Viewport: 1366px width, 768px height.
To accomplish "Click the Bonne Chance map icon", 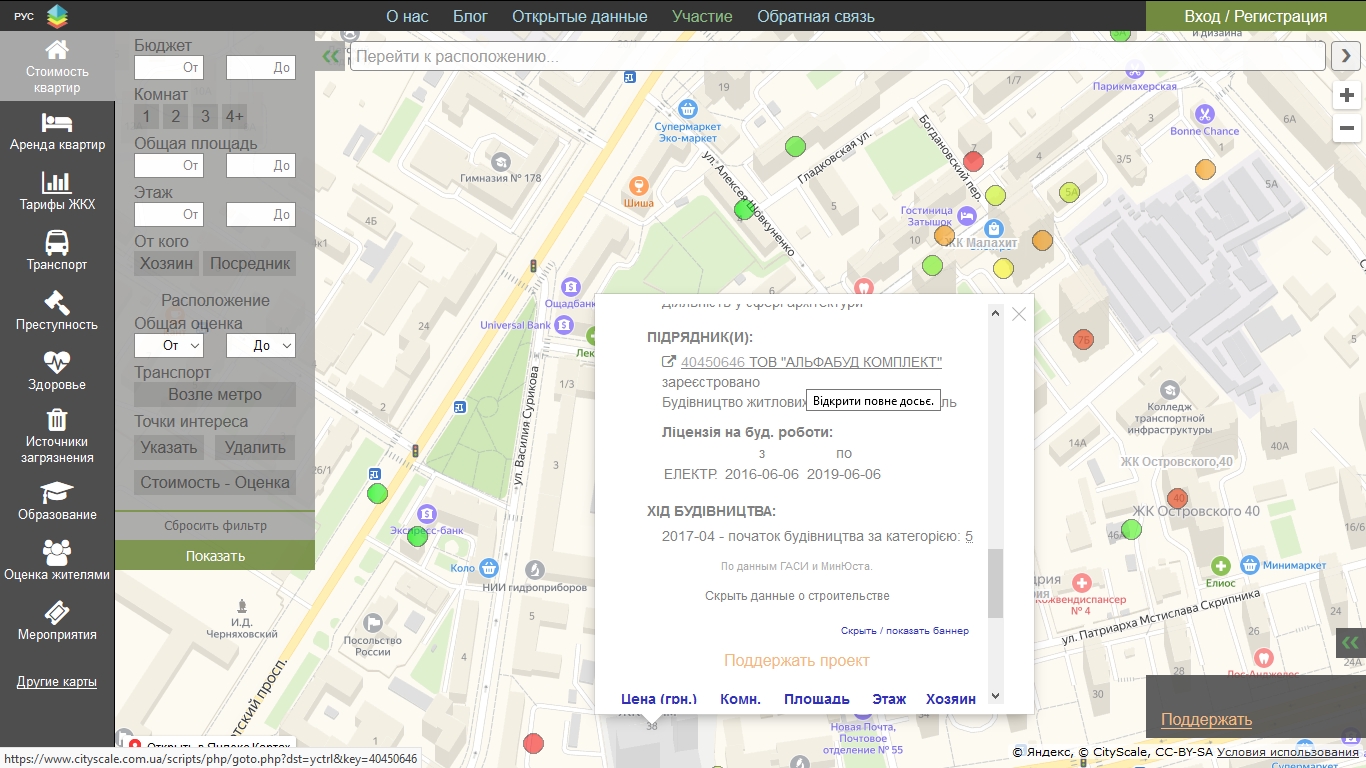I will click(1204, 113).
